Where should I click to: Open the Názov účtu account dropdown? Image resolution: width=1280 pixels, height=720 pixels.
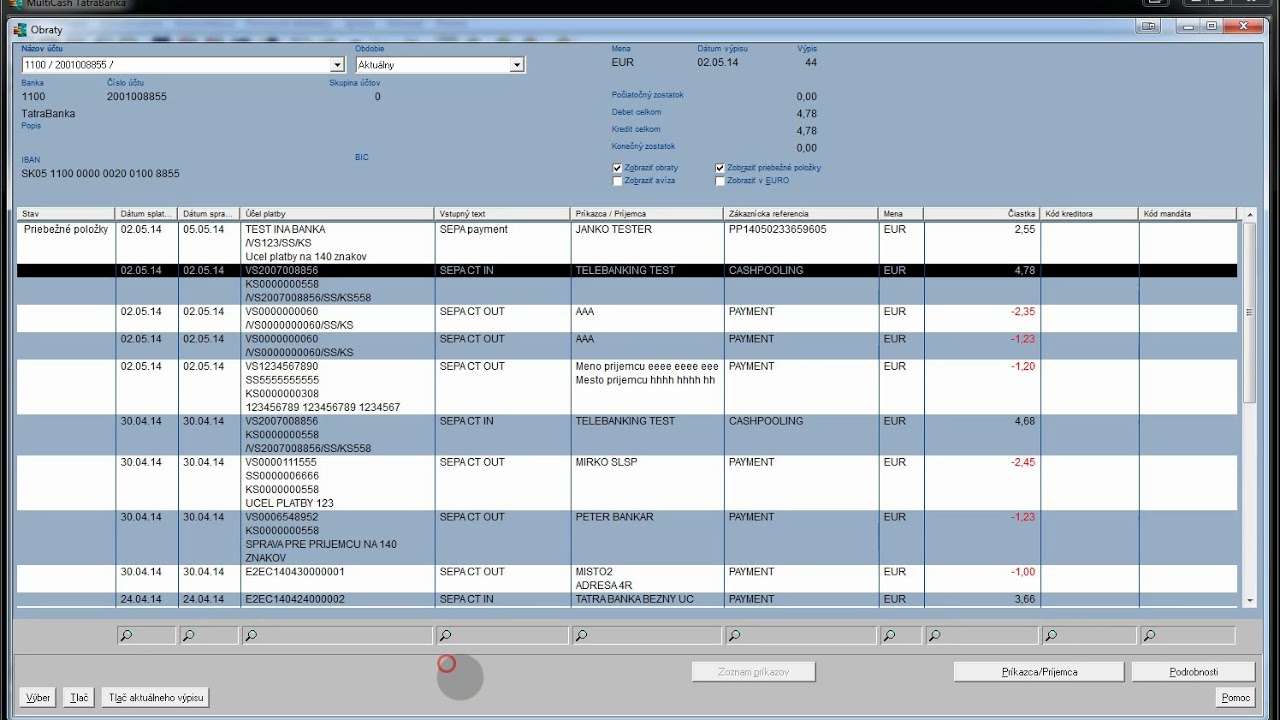[337, 65]
